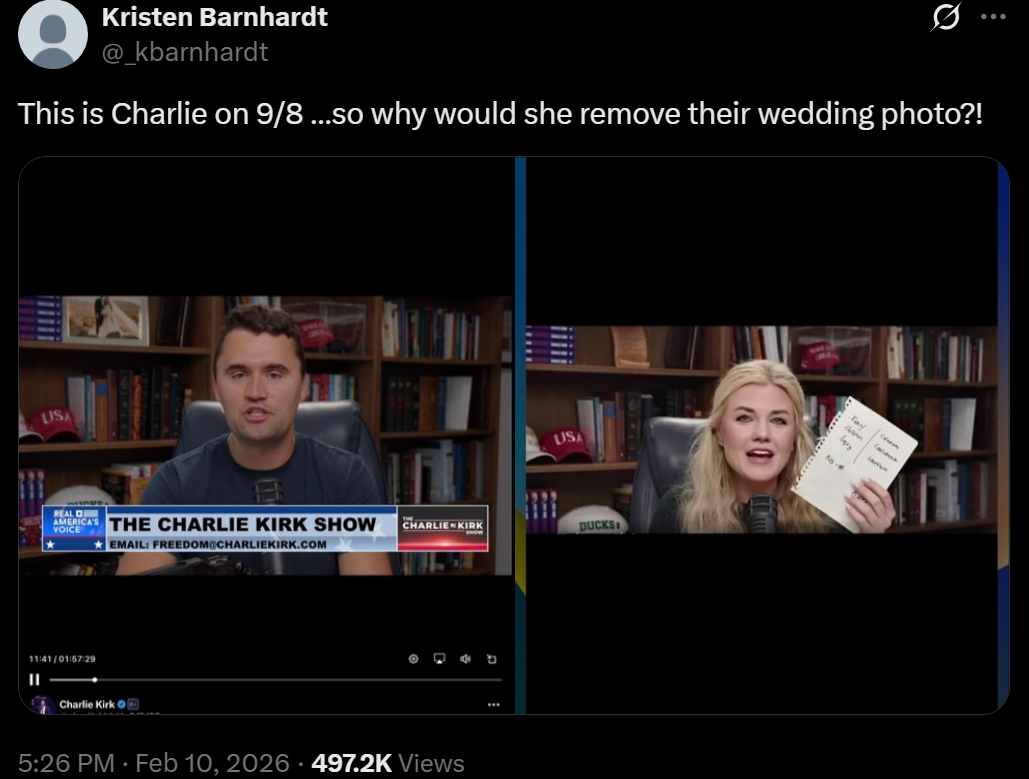Open the @_kbarnhardt handle link
Image resolution: width=1029 pixels, height=779 pixels.
click(x=185, y=52)
